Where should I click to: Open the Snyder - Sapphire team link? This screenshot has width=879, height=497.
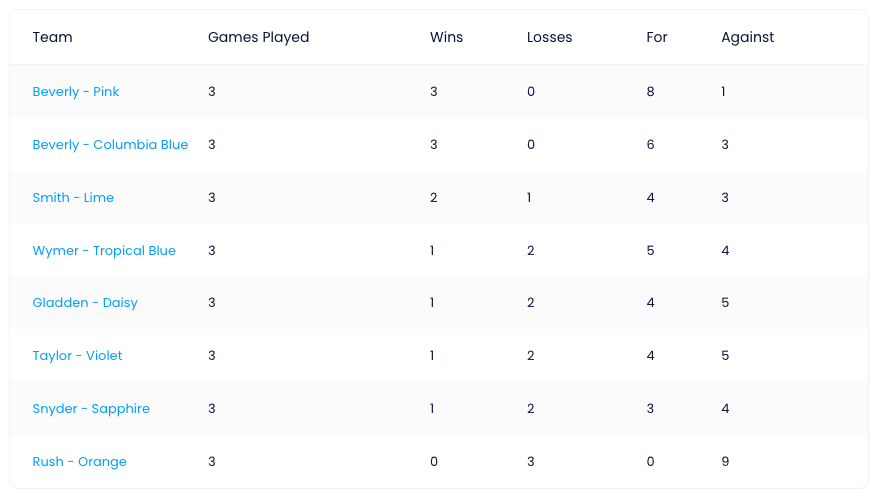pos(91,408)
